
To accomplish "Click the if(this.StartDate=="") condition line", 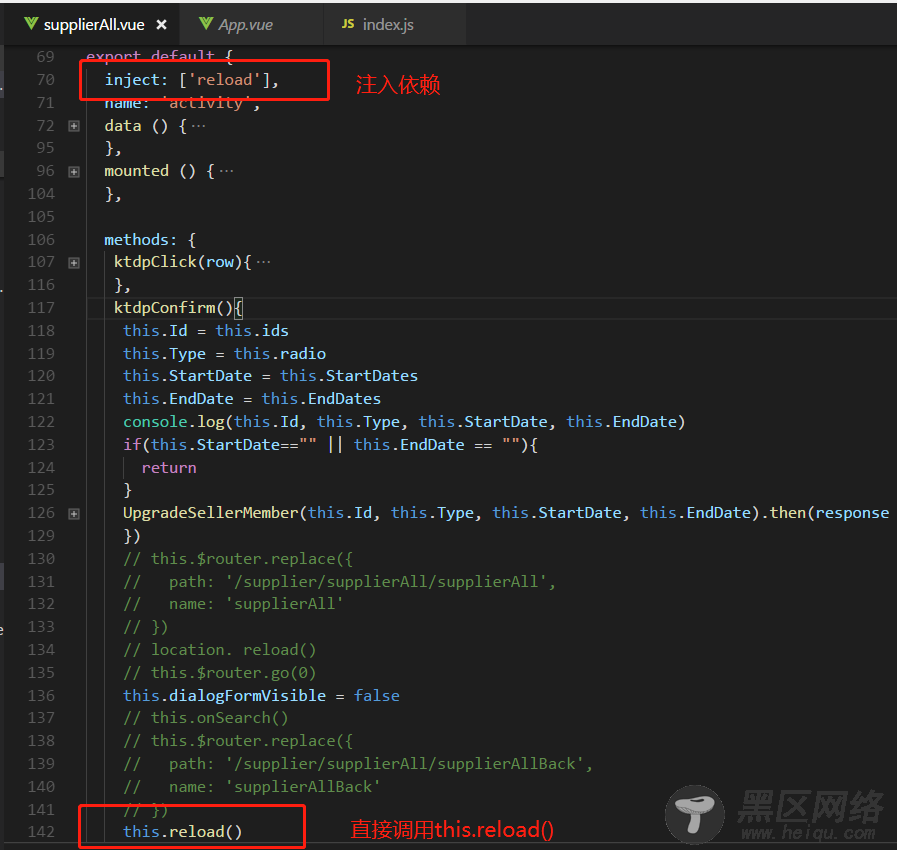I will point(331,445).
